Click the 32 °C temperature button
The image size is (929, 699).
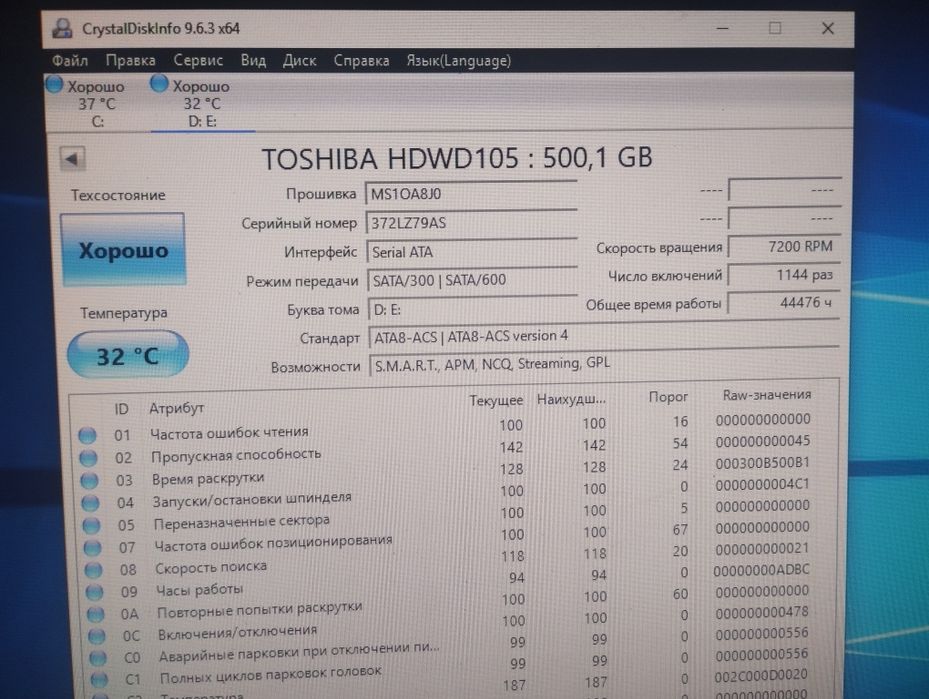(x=128, y=355)
